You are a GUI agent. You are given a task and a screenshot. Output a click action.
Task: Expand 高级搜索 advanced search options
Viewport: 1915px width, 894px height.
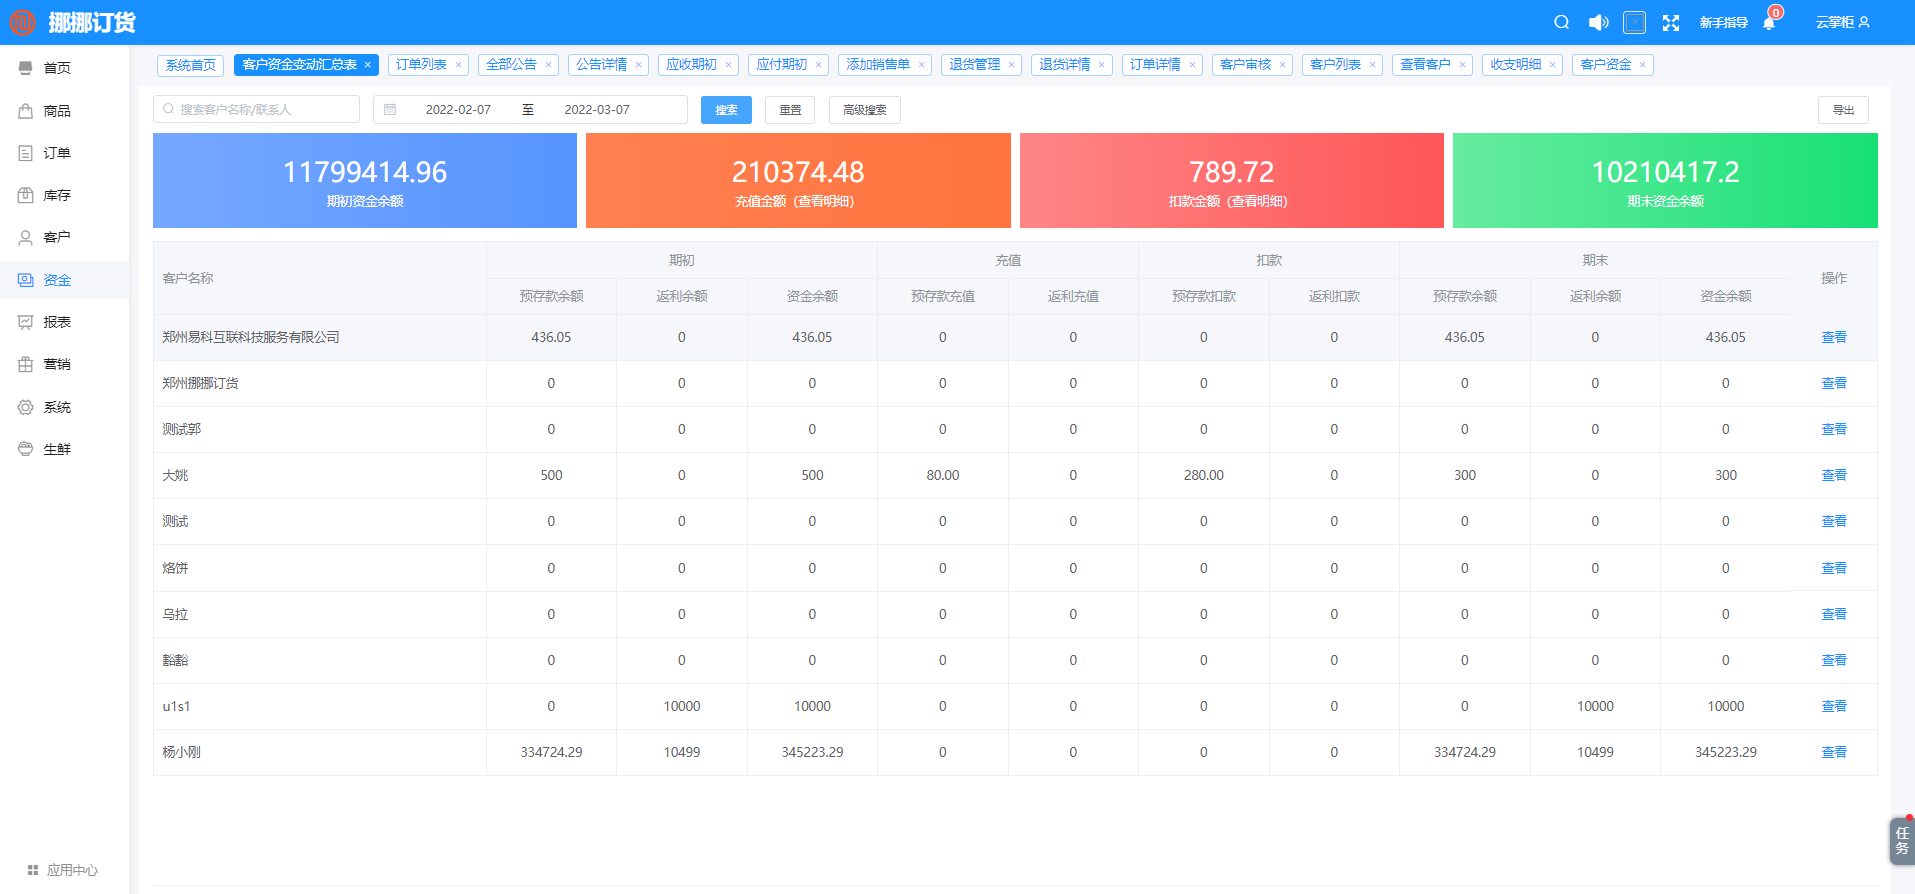[864, 110]
